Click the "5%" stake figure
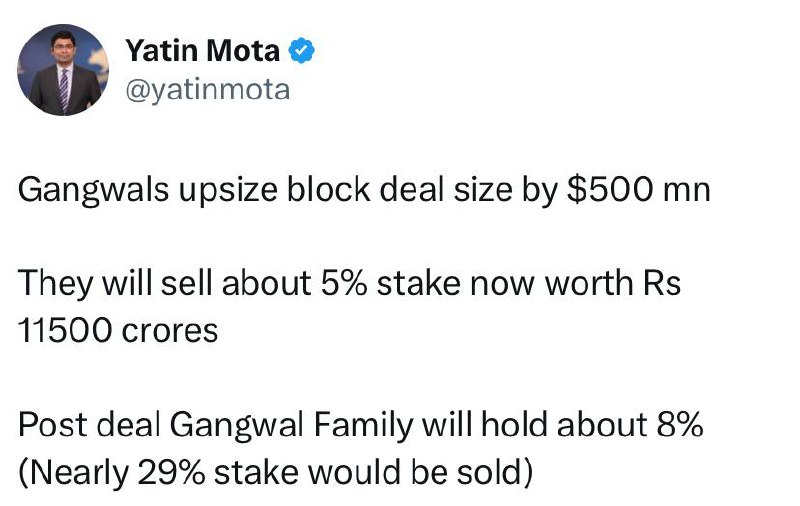This screenshot has height=506, width=800. (x=343, y=283)
